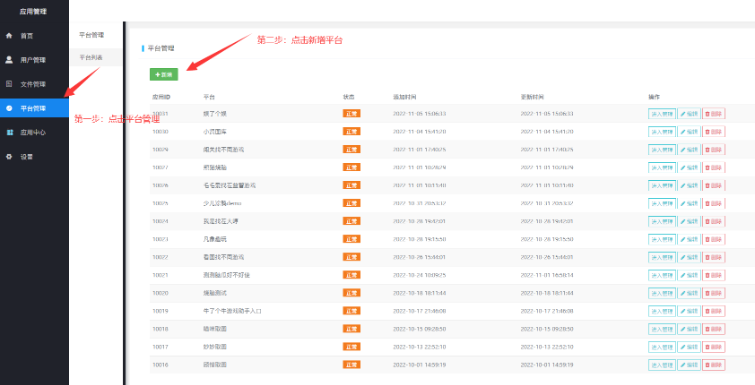This screenshot has height=385, width=755.
Task: Edit the platform with ID 10023
Action: 689,239
